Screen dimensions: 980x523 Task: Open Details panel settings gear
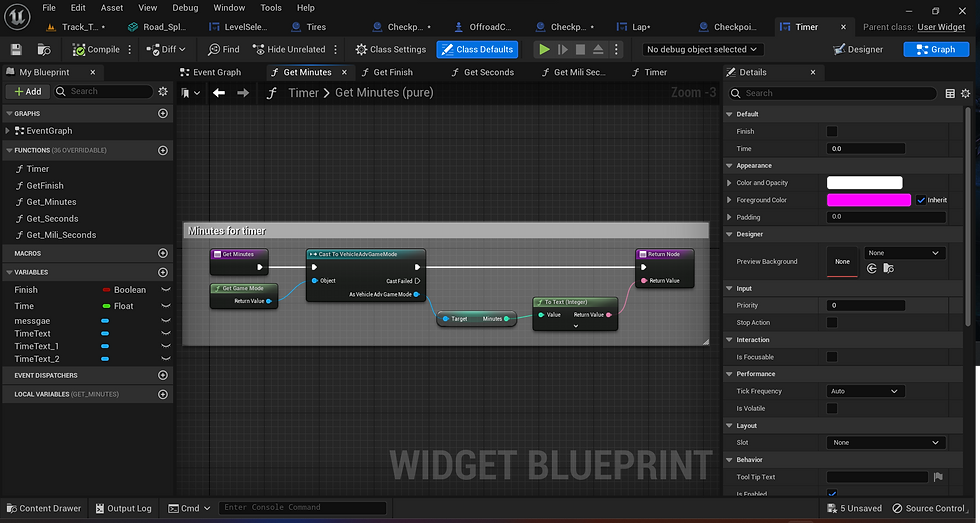pyautogui.click(x=966, y=93)
